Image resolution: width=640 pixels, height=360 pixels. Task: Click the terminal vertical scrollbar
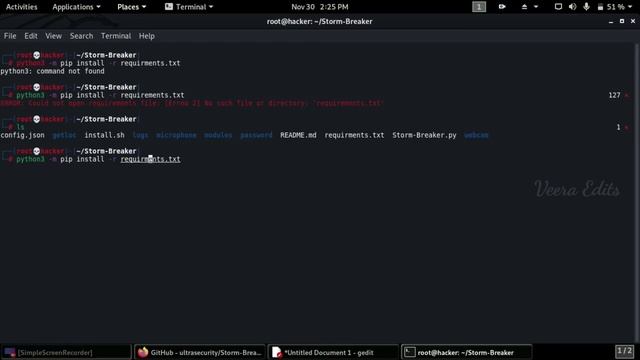point(637,193)
